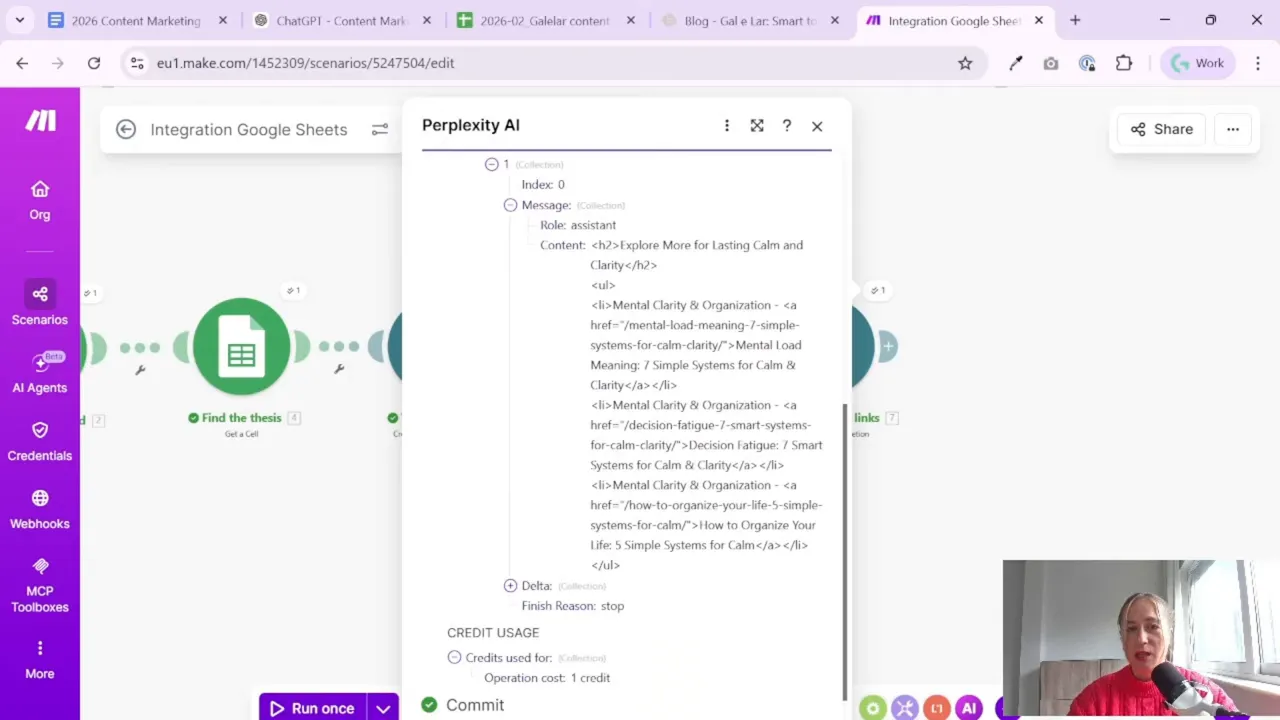Bookmark this page with the star icon

[x=965, y=63]
